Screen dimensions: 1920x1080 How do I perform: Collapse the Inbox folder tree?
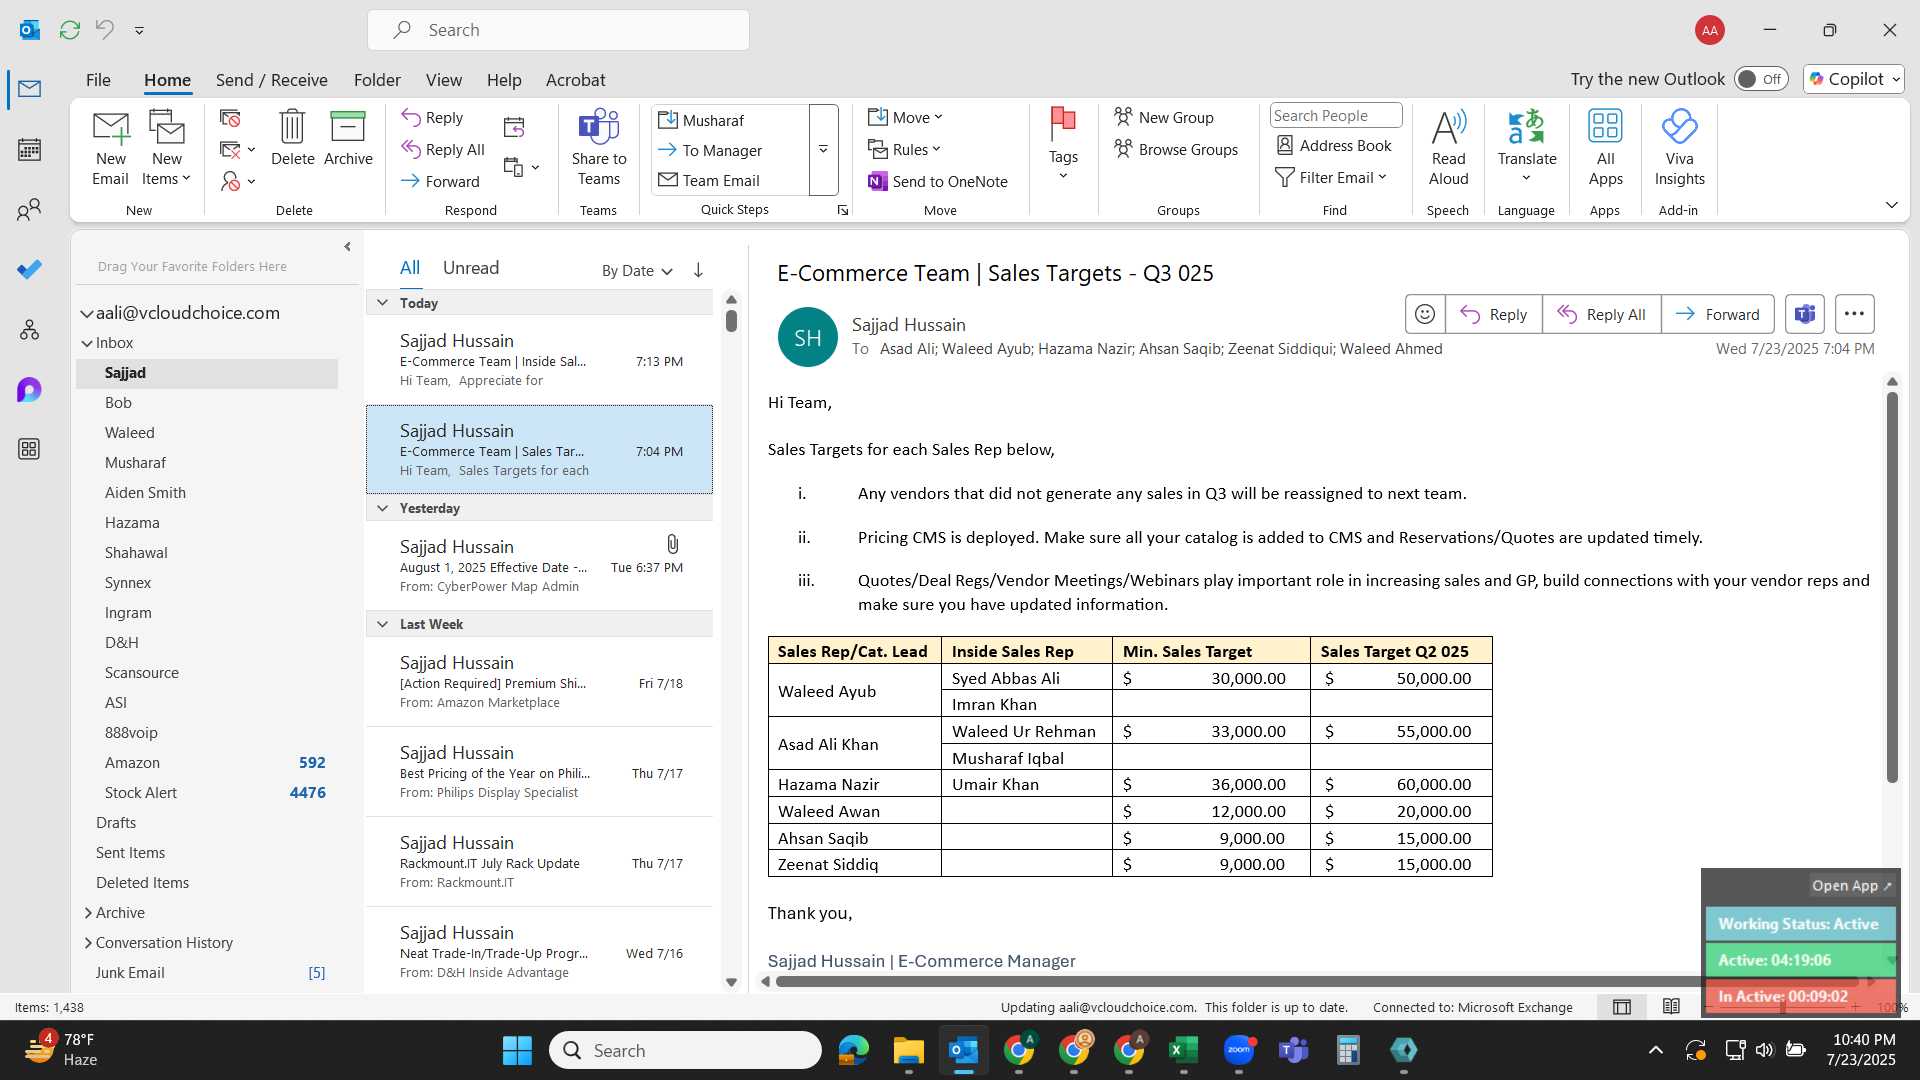point(87,343)
